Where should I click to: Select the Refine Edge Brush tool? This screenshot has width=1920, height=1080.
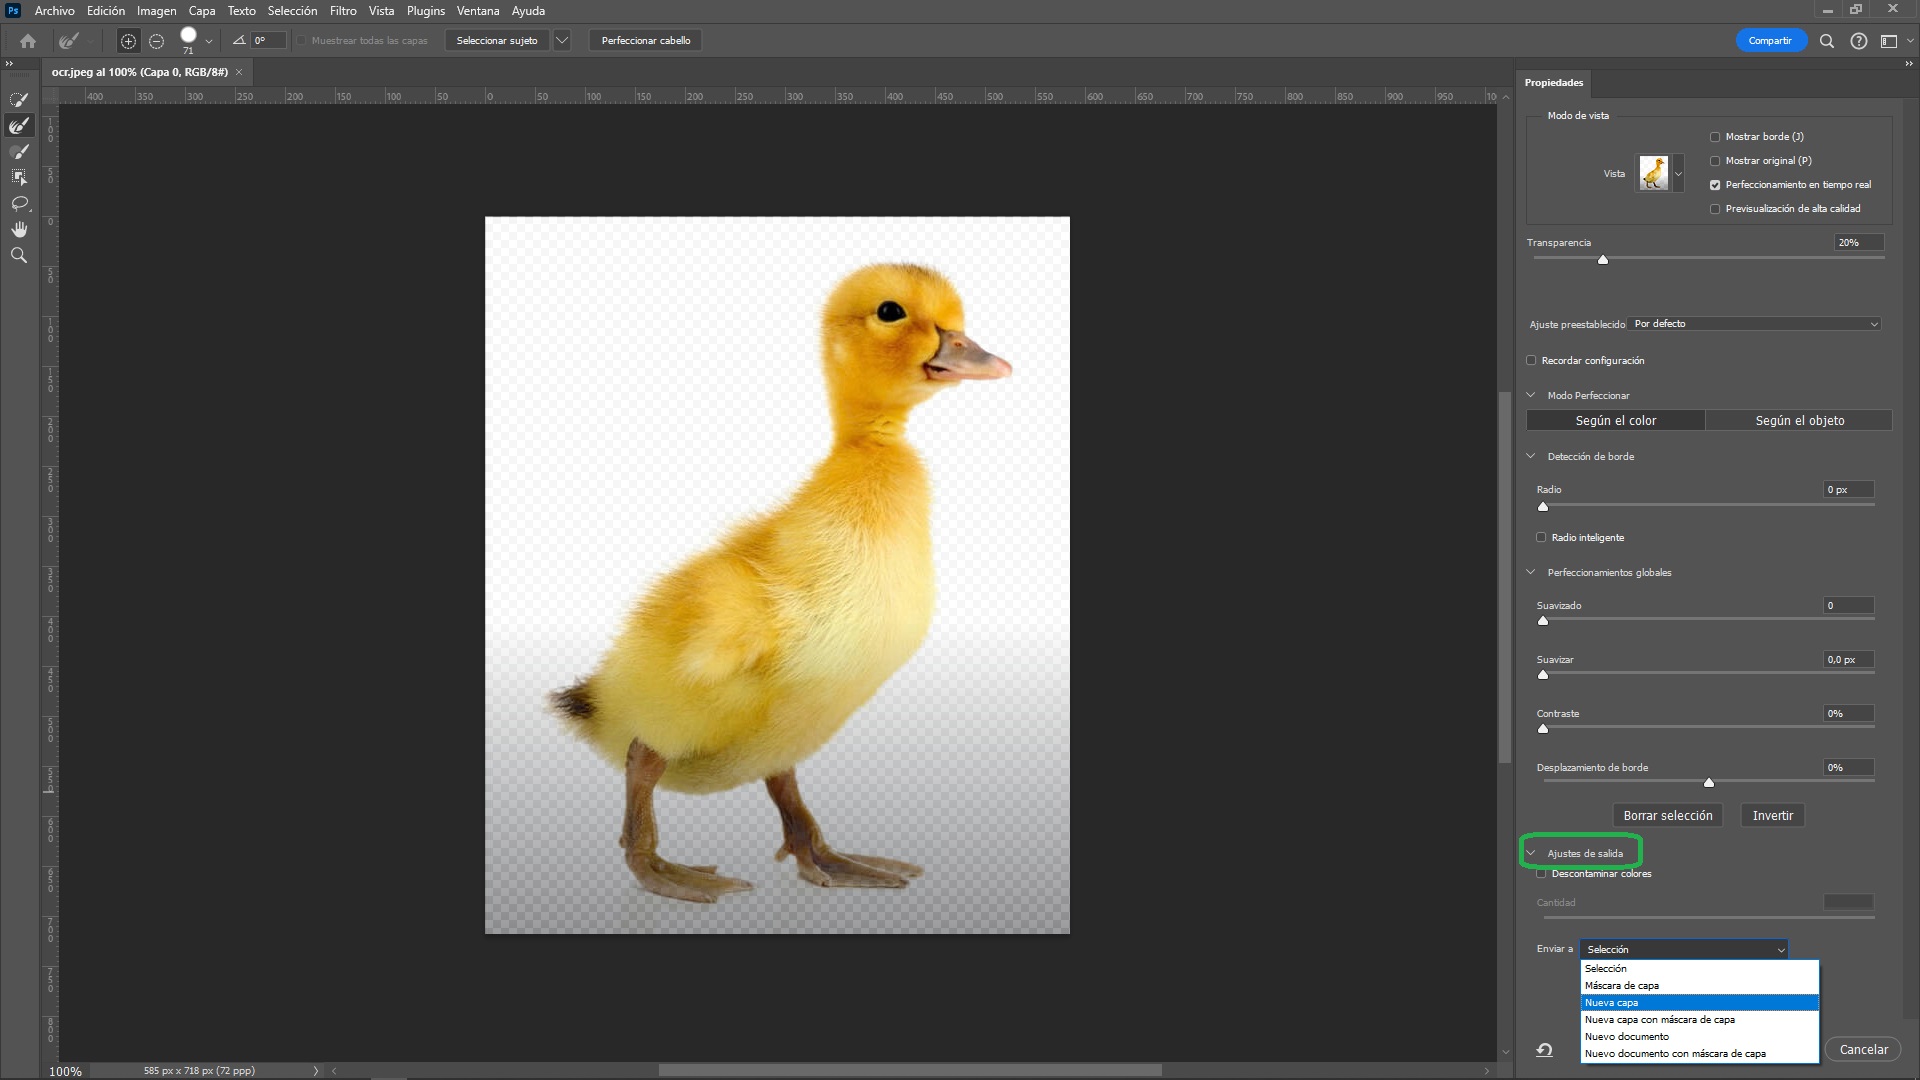[19, 125]
